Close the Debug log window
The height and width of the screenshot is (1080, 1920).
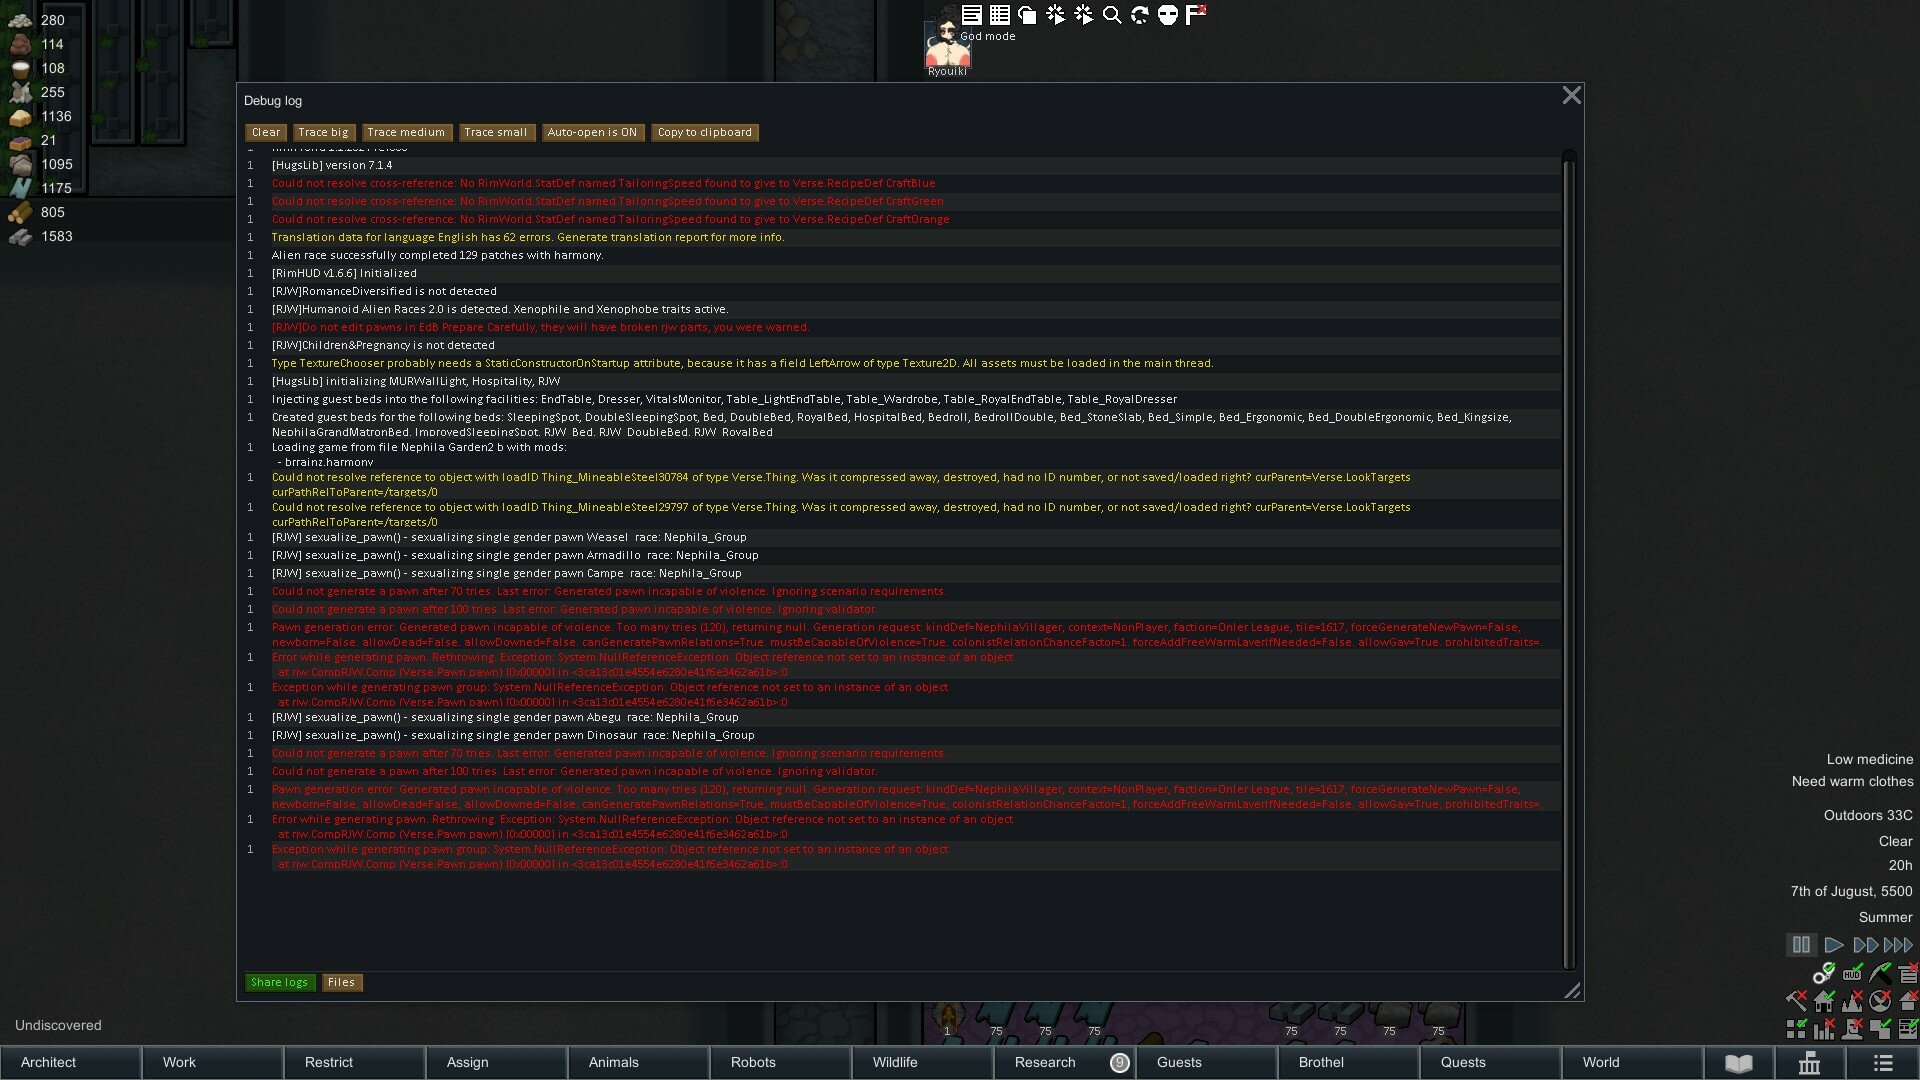coord(1571,95)
